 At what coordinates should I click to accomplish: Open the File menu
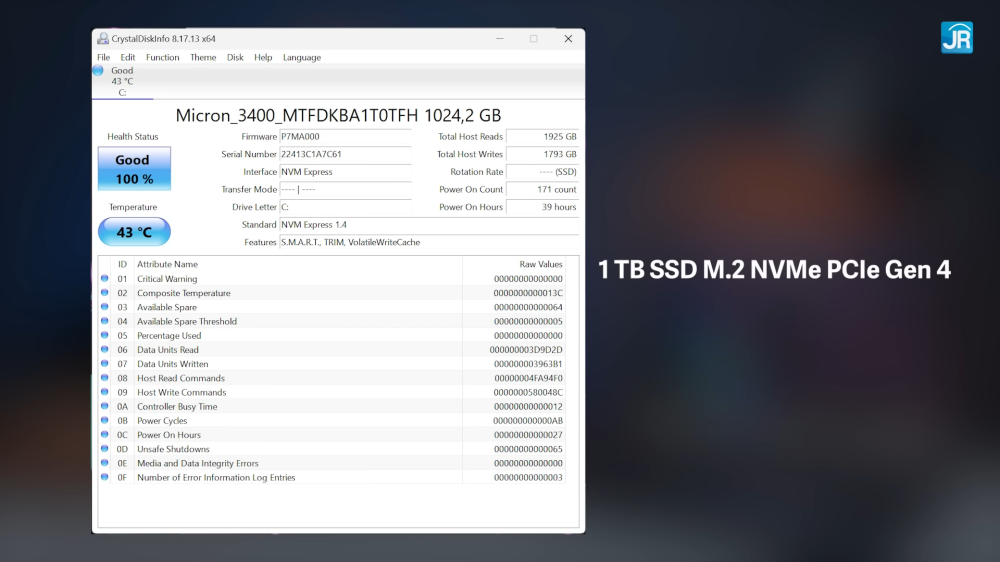[x=103, y=58]
